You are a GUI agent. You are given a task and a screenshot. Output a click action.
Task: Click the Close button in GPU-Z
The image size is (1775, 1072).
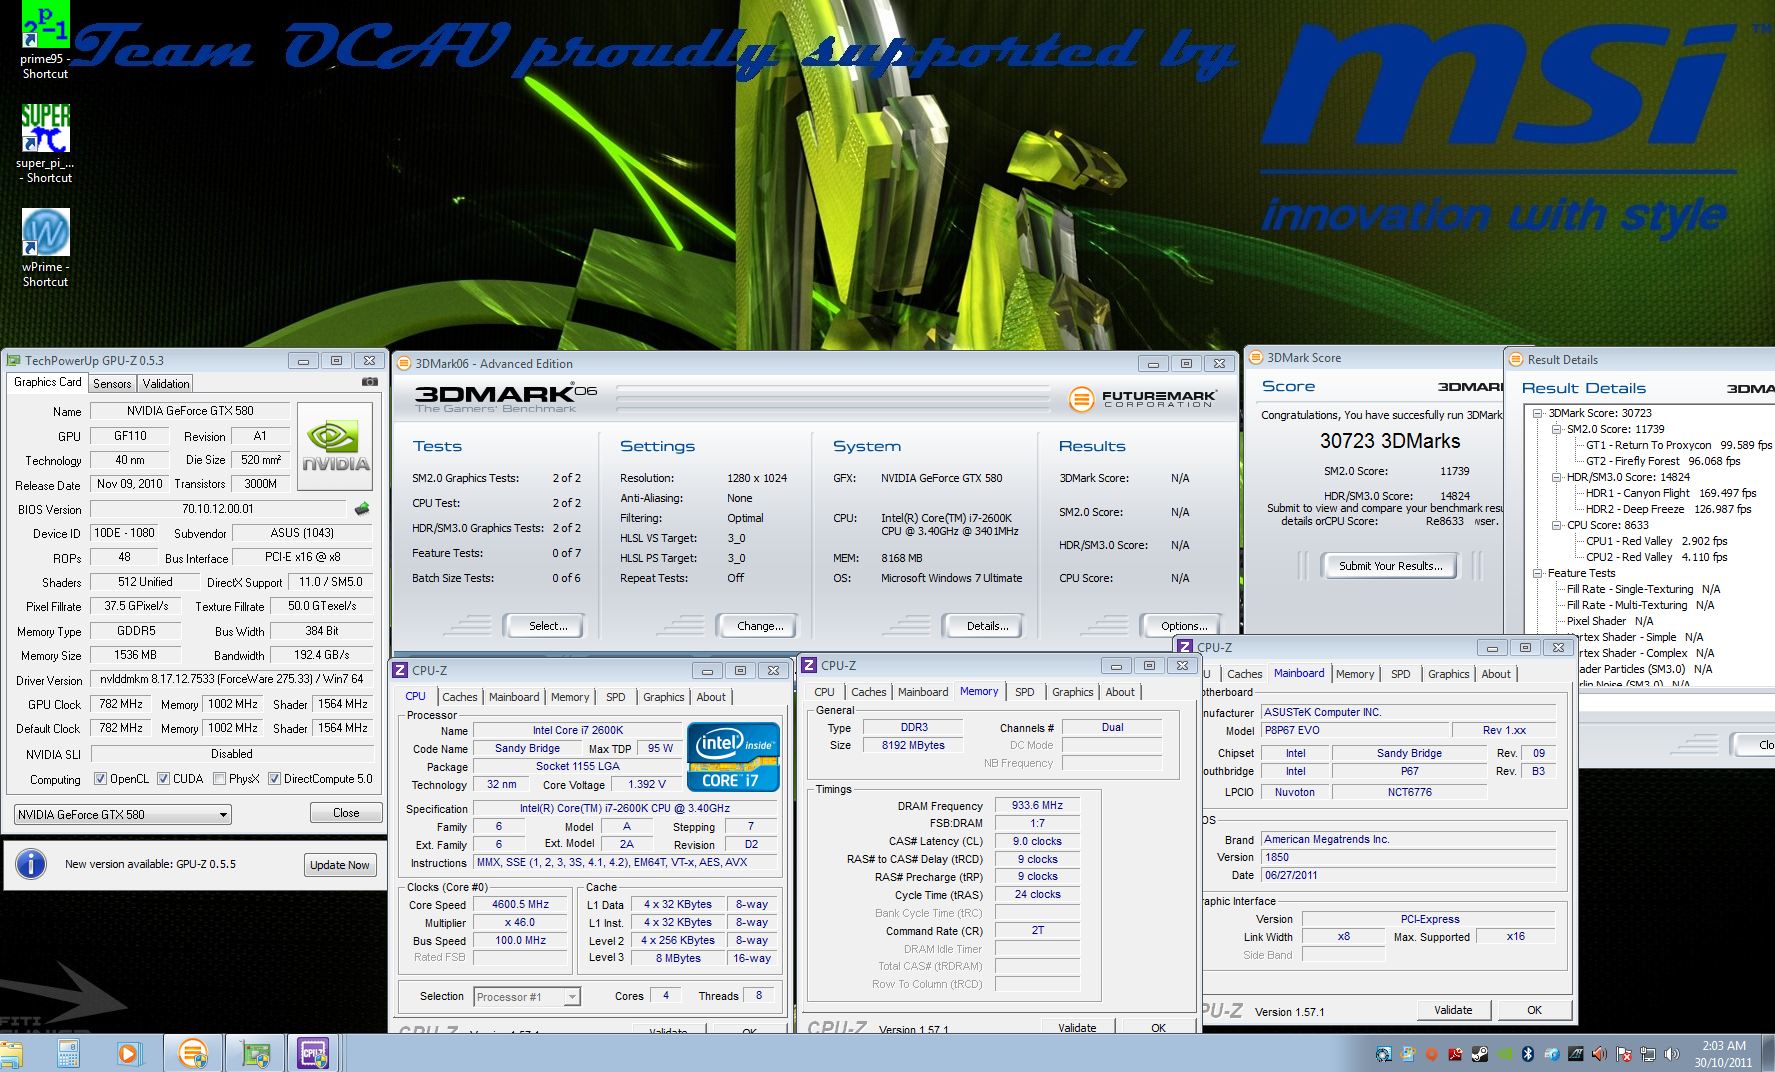click(346, 813)
